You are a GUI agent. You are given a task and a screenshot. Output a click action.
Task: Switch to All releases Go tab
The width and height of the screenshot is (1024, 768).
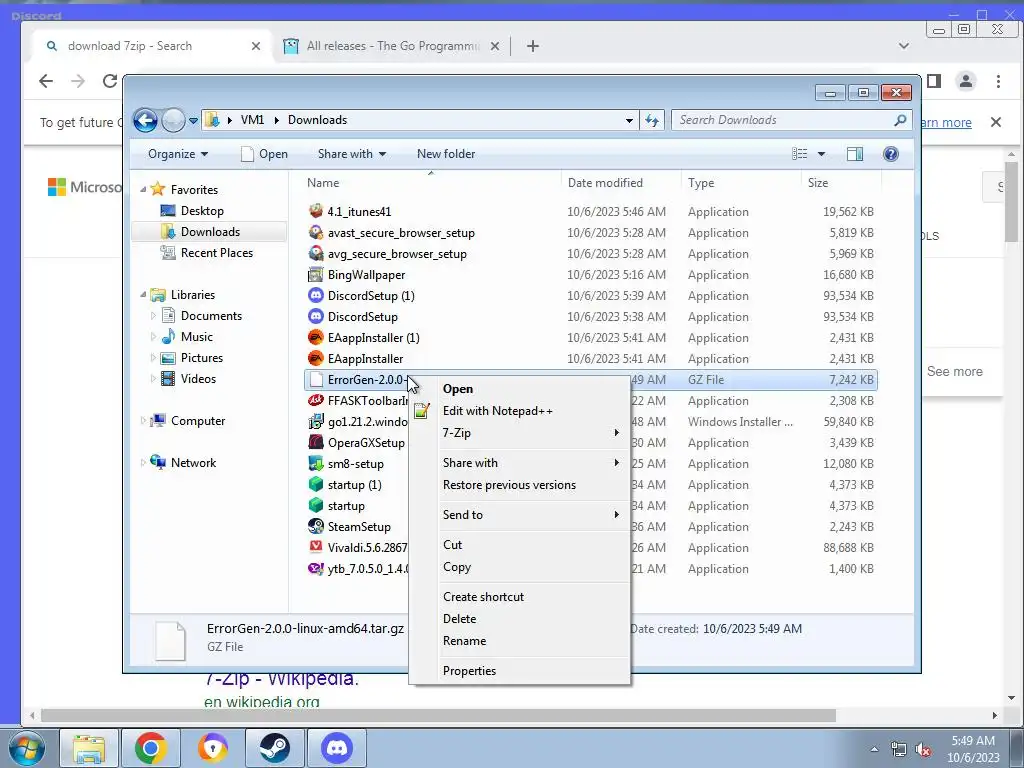pos(392,46)
